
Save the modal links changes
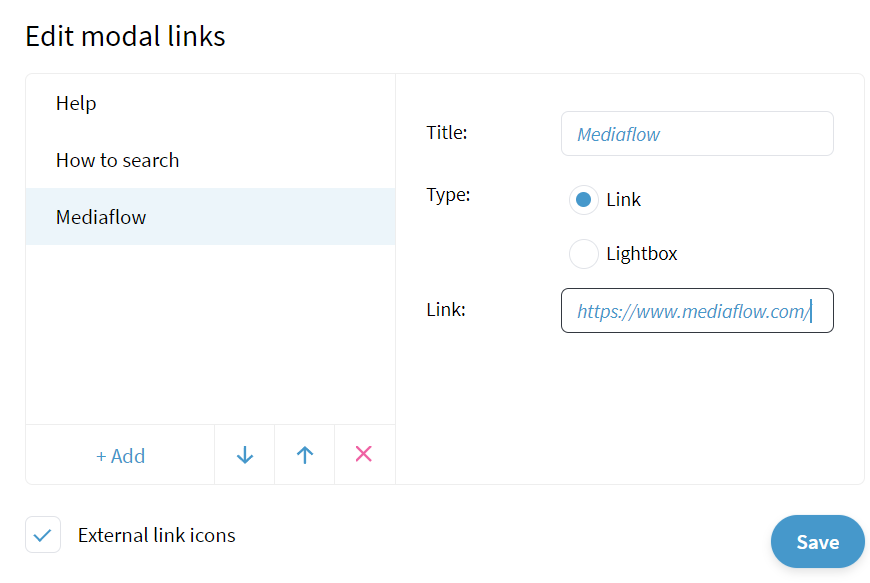tap(817, 541)
